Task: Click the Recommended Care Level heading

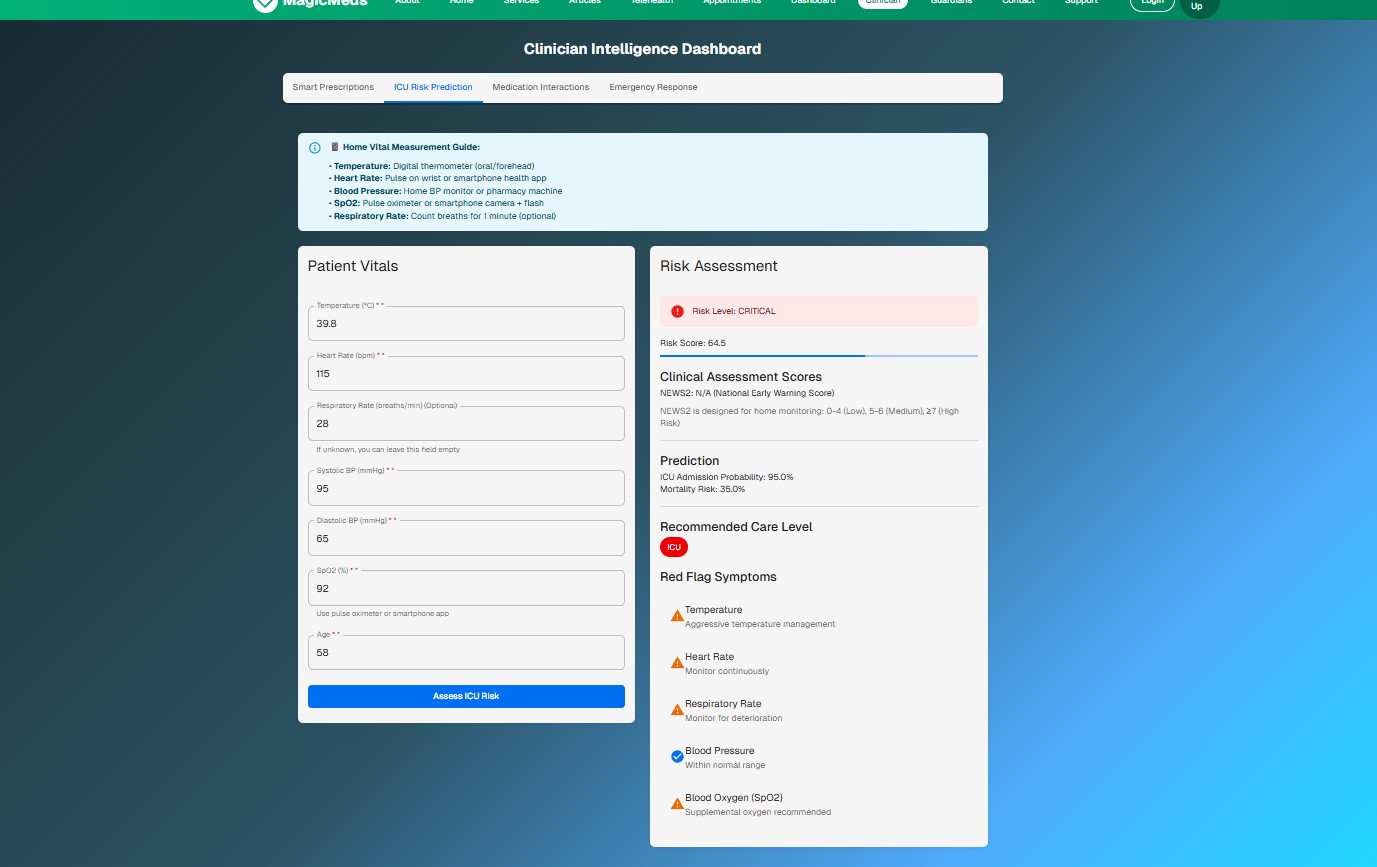Action: (736, 527)
